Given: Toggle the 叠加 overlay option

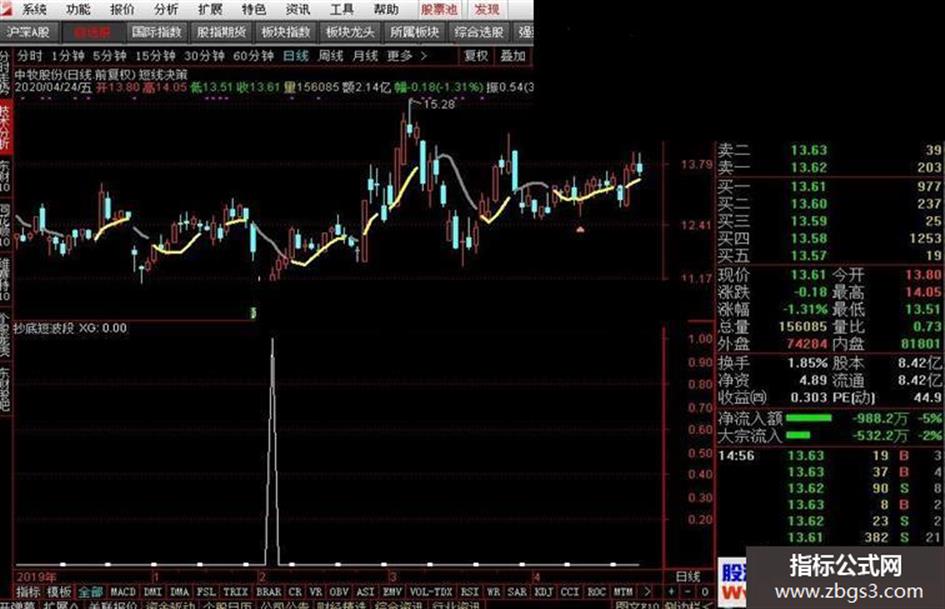Looking at the screenshot, I should coord(513,56).
